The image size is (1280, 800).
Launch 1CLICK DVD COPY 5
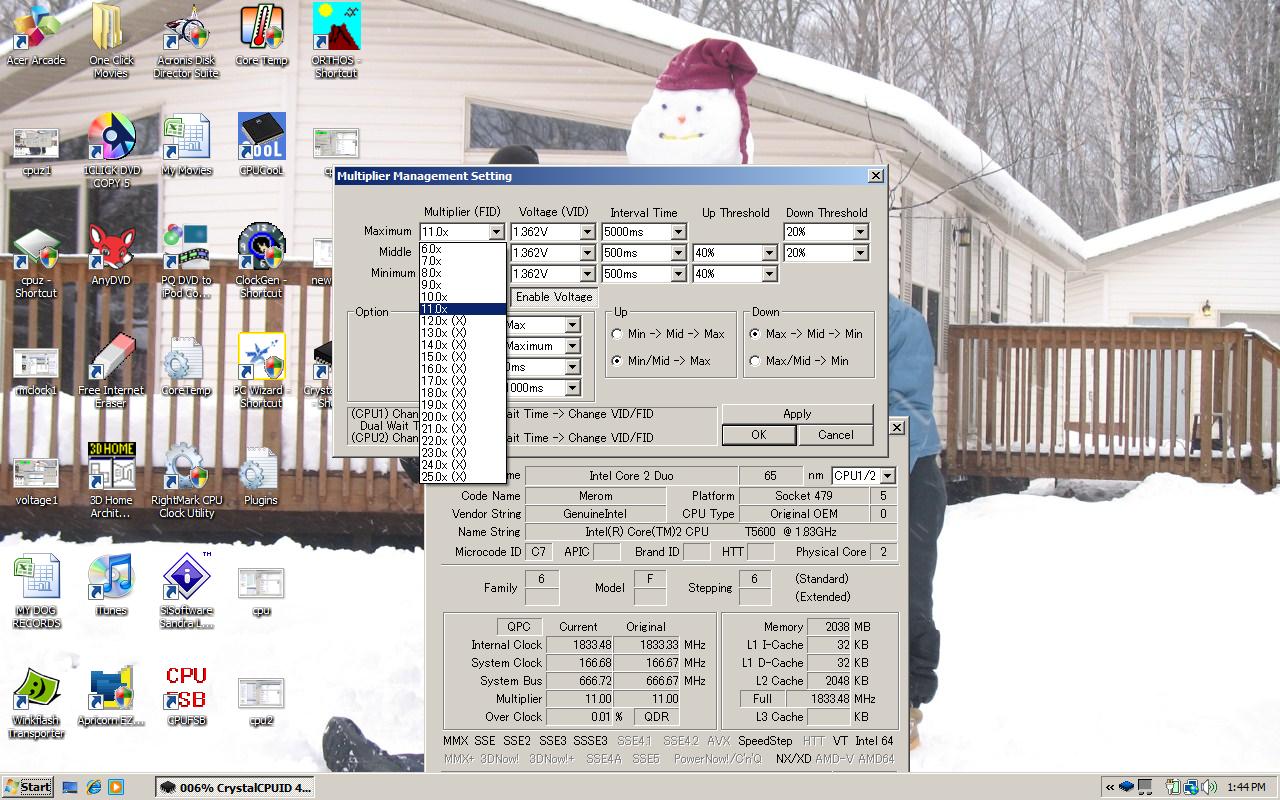(111, 151)
